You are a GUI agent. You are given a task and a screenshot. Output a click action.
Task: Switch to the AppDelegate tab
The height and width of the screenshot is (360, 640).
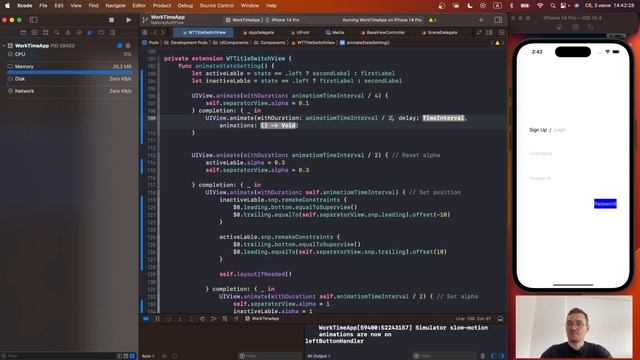coord(258,33)
